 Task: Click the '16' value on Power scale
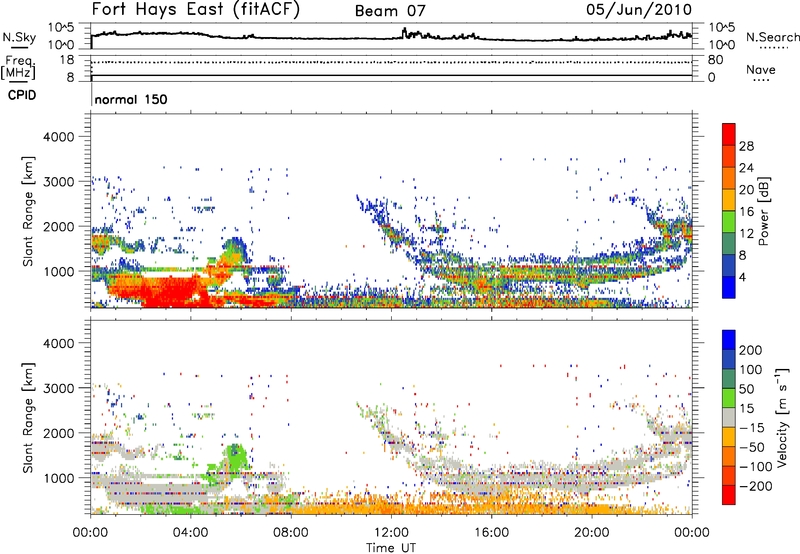[746, 212]
